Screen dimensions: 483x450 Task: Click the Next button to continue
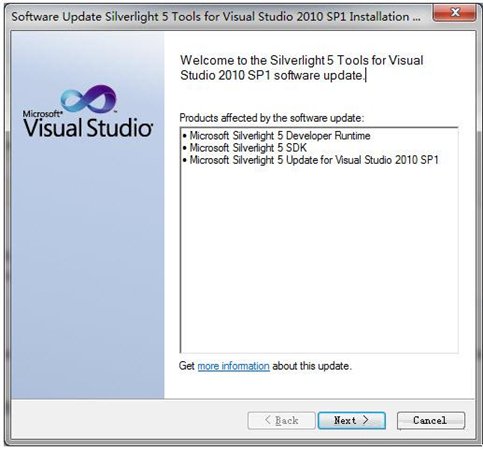352,420
